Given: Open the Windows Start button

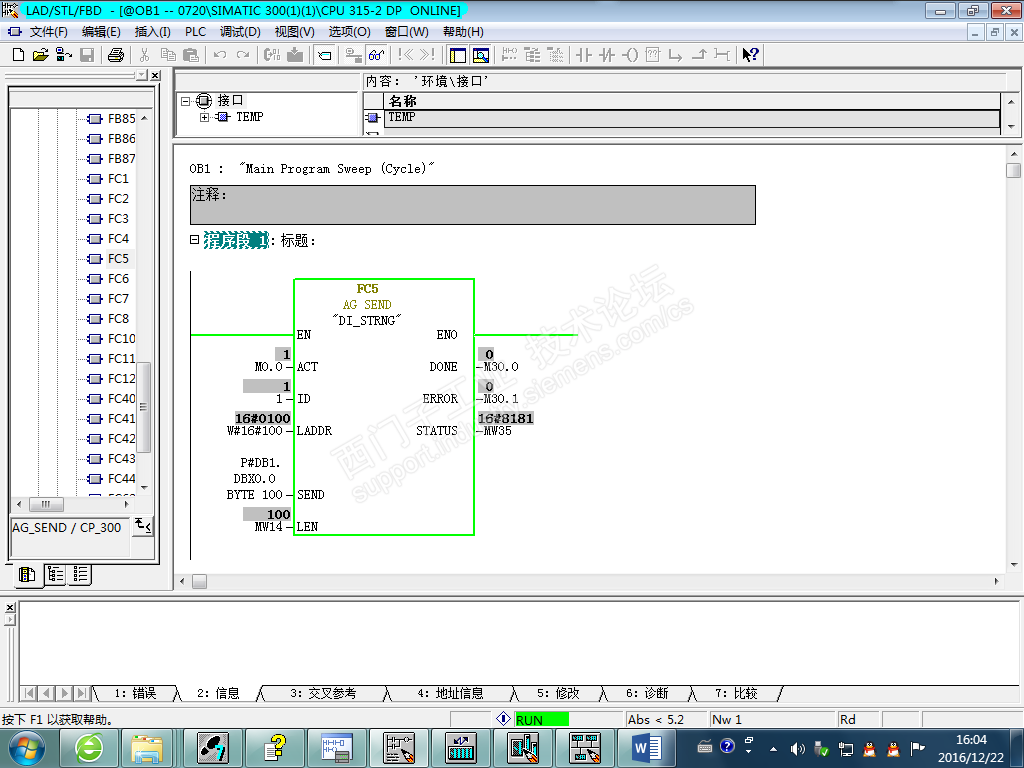Looking at the screenshot, I should 27,748.
